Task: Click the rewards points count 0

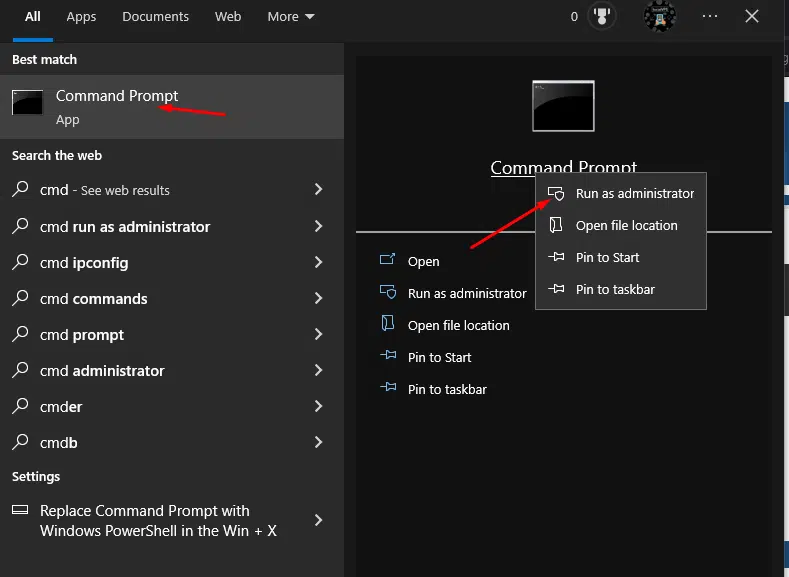Action: point(574,17)
